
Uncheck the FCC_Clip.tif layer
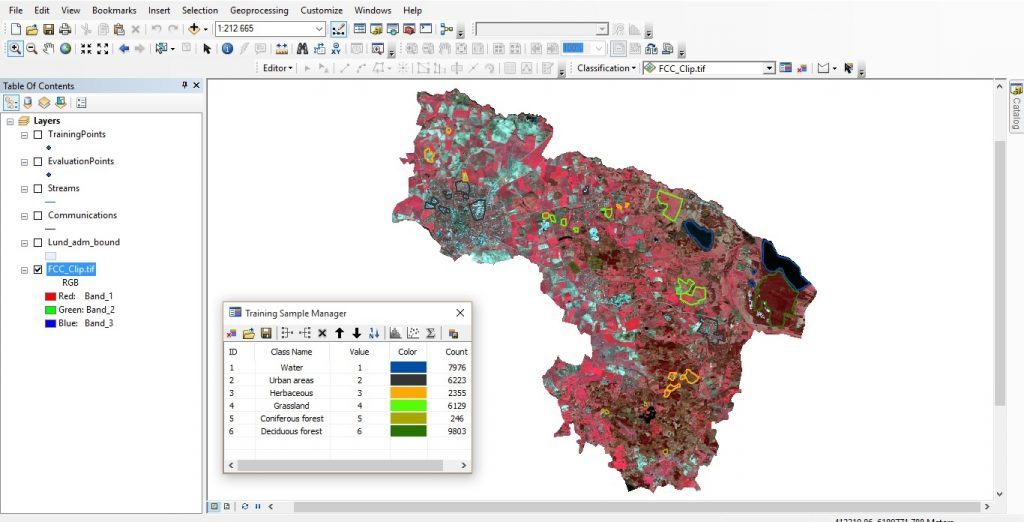(x=38, y=269)
